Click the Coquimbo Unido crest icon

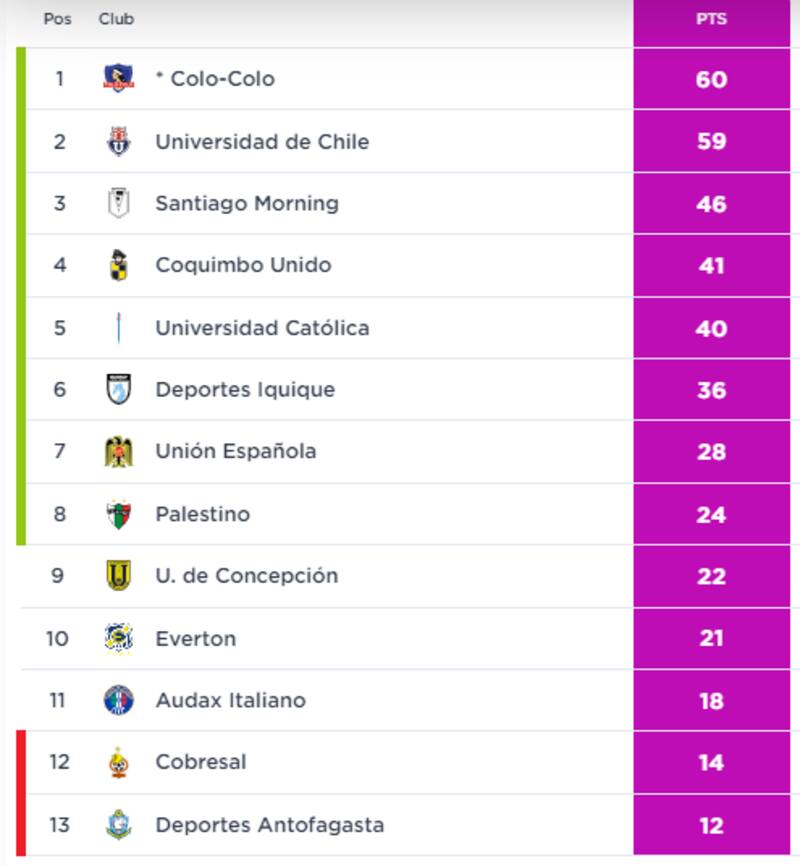pyautogui.click(x=118, y=265)
